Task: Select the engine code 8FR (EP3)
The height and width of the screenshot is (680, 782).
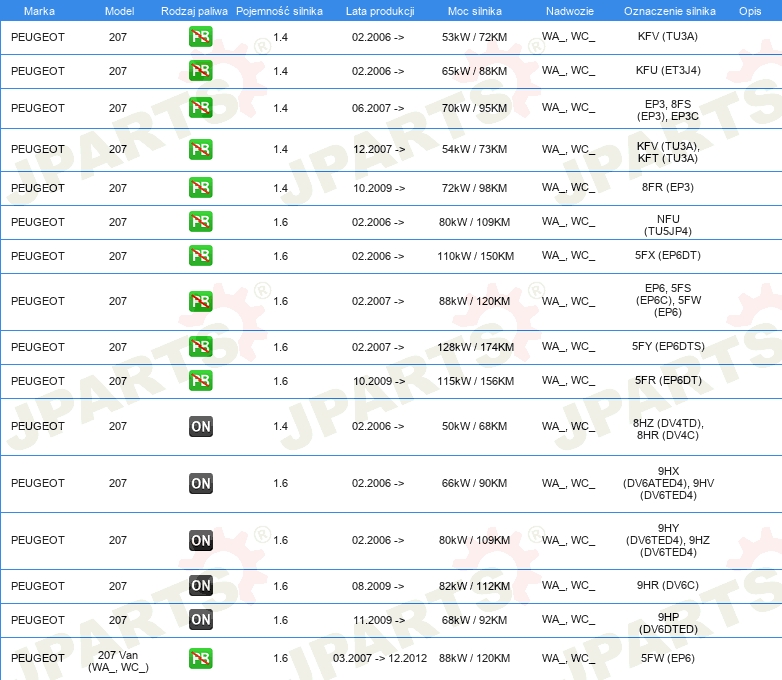Action: (x=668, y=188)
